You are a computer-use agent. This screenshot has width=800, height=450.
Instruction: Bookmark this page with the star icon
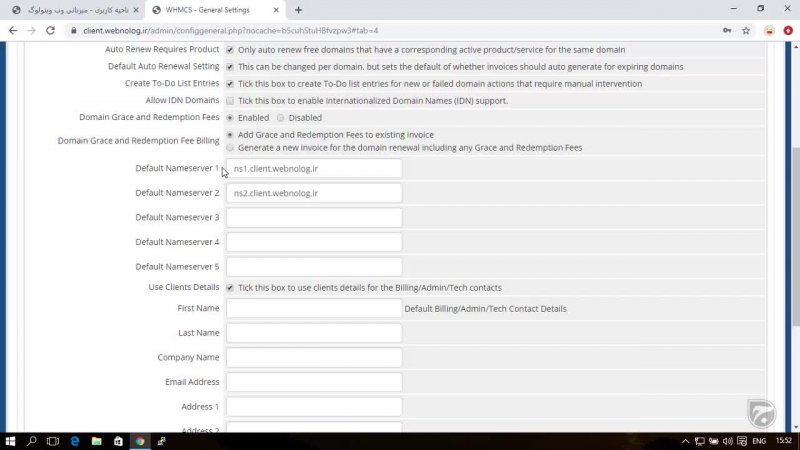[746, 30]
